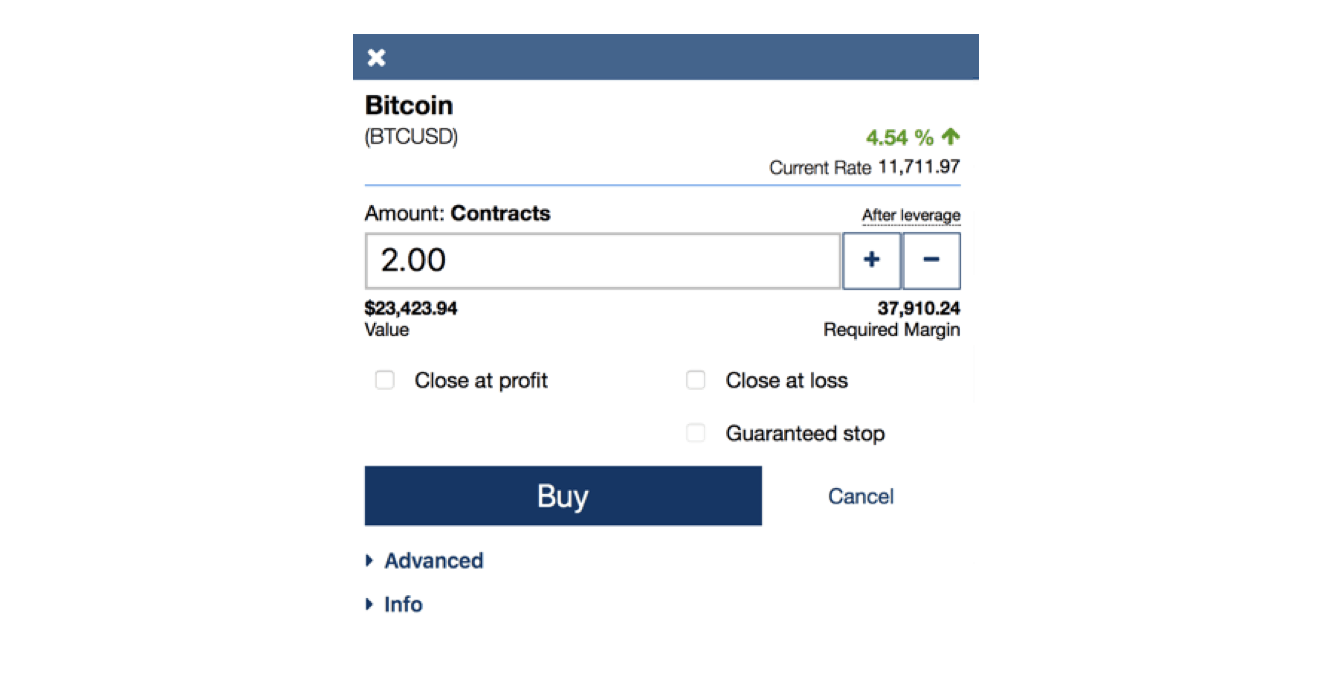Click the Cancel link

coord(861,496)
